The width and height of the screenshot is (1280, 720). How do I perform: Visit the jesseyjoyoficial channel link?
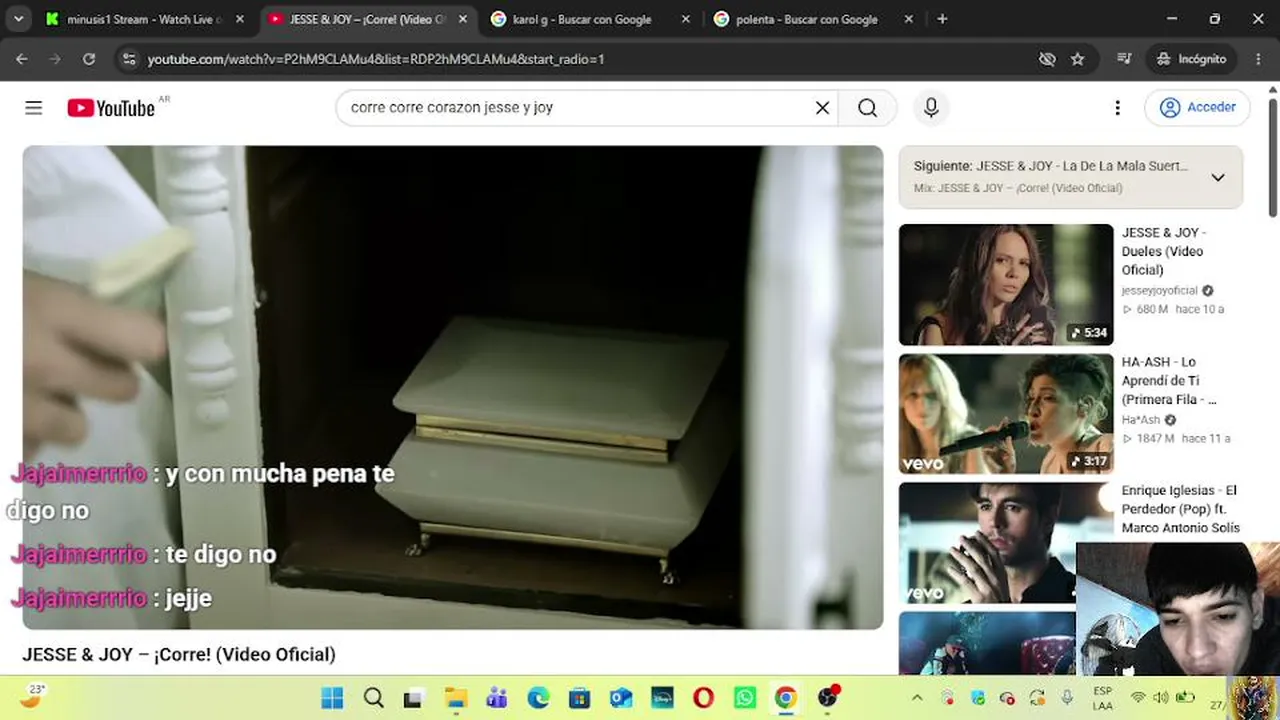point(1159,291)
